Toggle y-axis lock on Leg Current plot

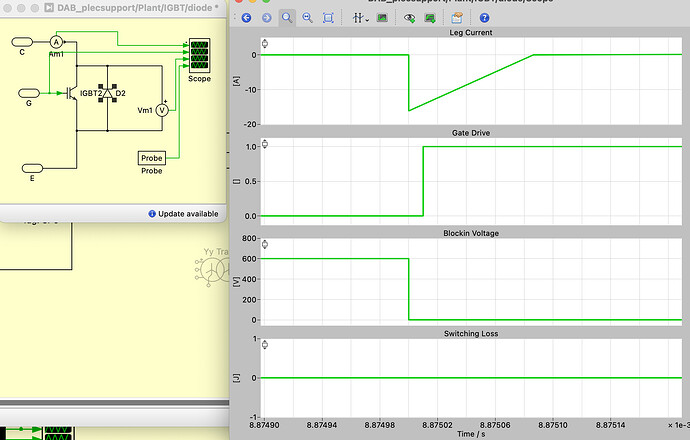click(x=265, y=43)
